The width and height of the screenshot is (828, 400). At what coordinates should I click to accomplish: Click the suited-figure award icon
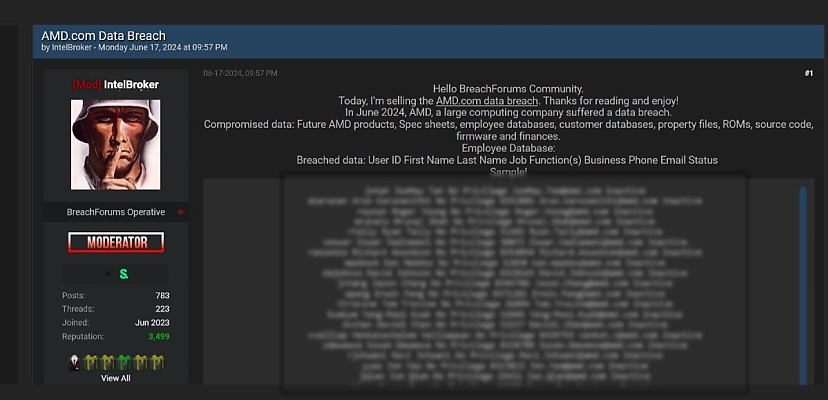click(75, 362)
